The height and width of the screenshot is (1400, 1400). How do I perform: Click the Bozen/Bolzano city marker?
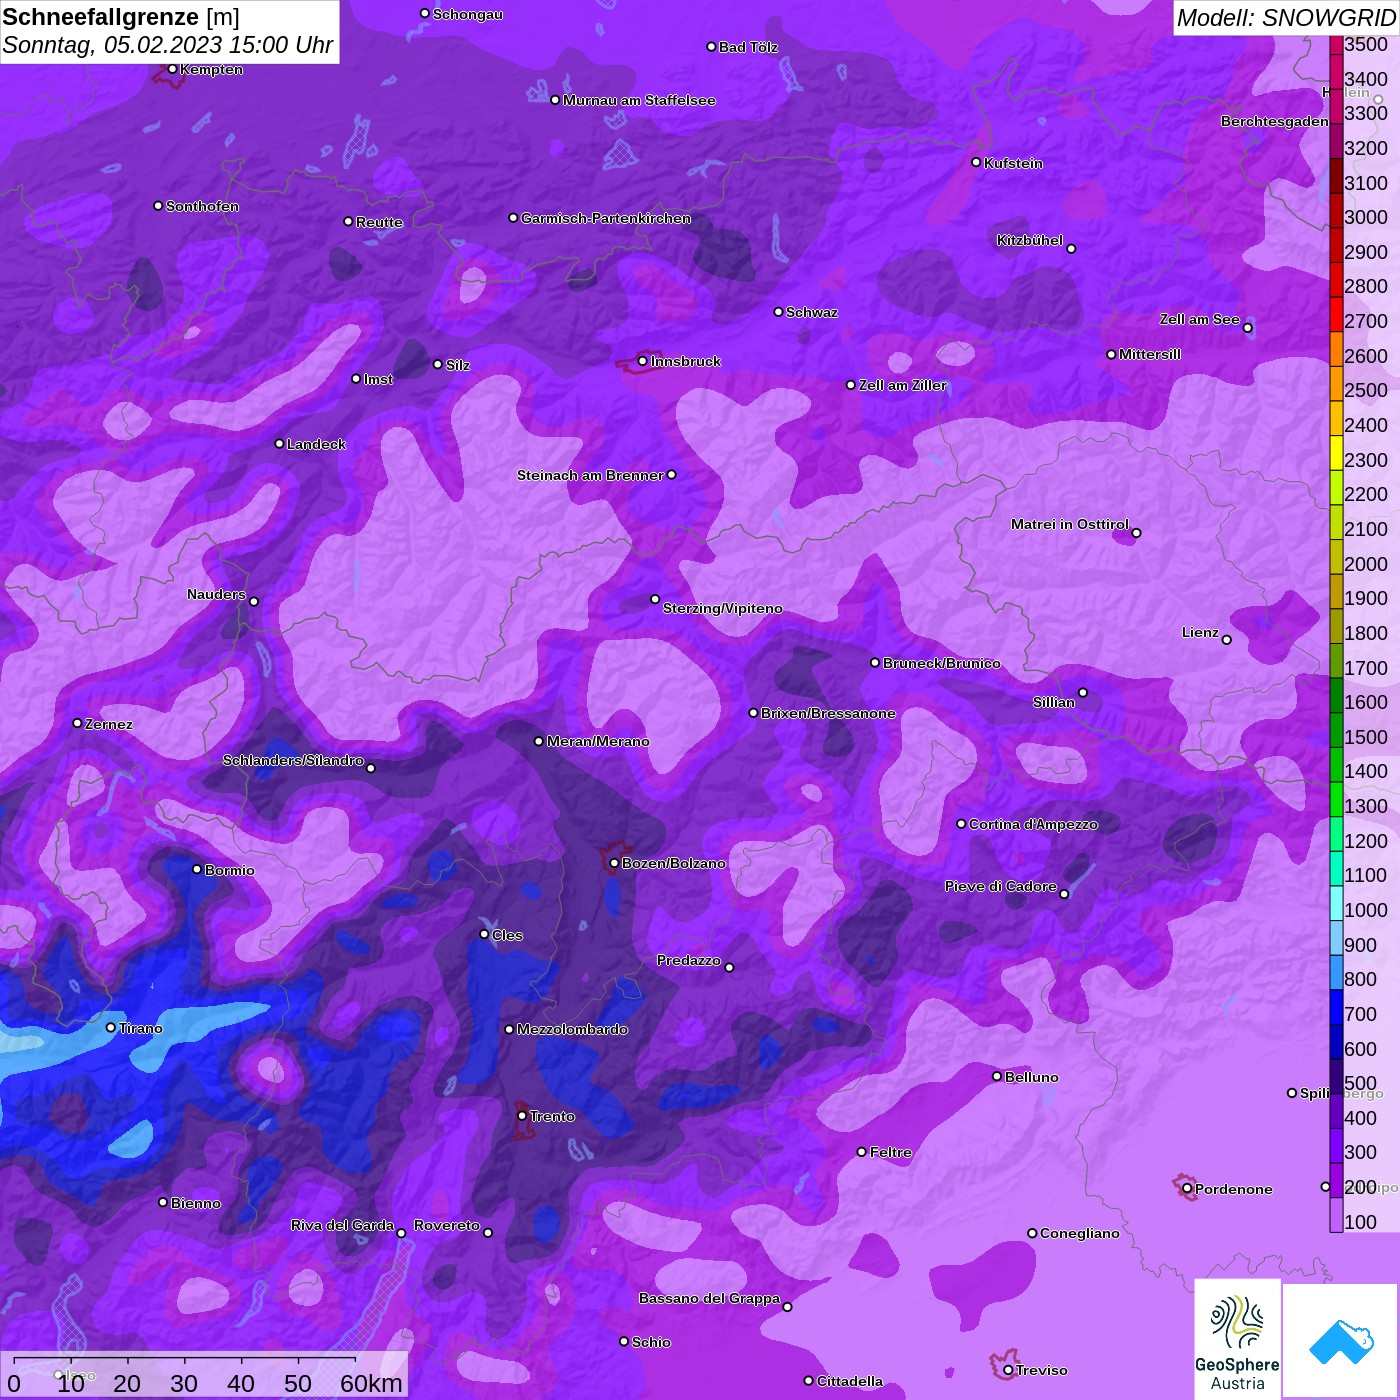(614, 863)
